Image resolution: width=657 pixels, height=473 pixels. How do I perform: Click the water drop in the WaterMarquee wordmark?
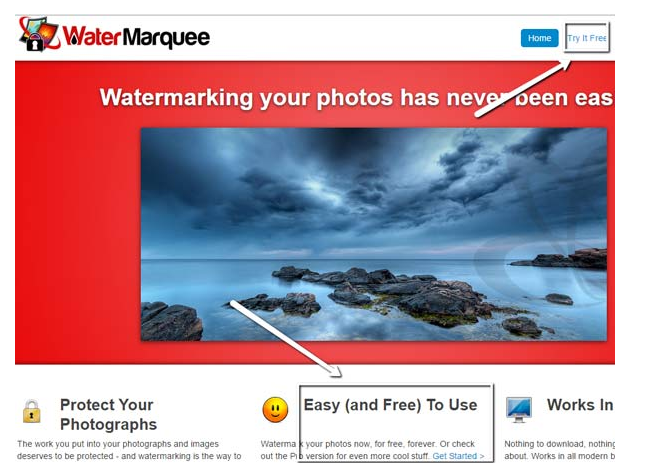click(x=74, y=39)
